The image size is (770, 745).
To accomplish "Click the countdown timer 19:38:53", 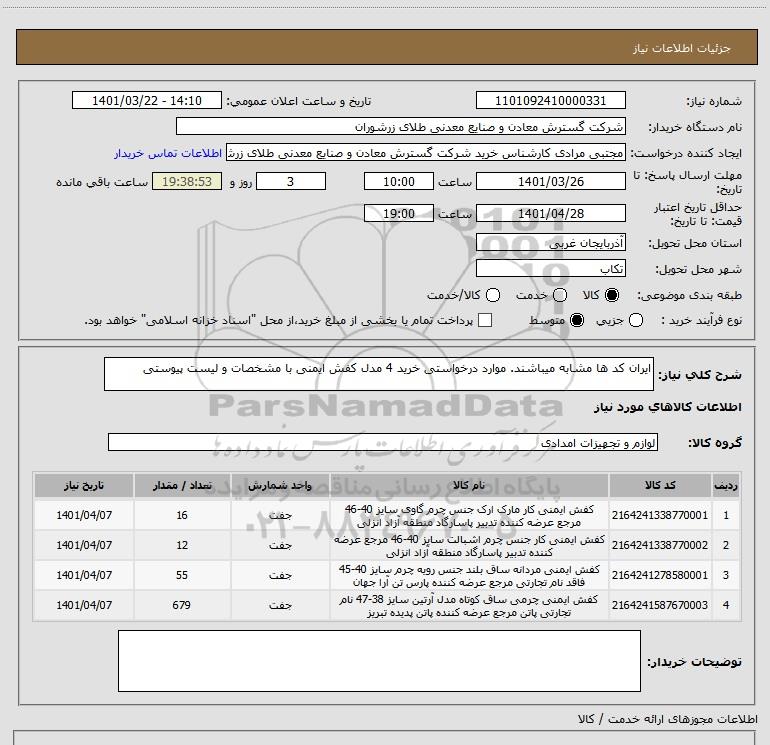I will (187, 182).
